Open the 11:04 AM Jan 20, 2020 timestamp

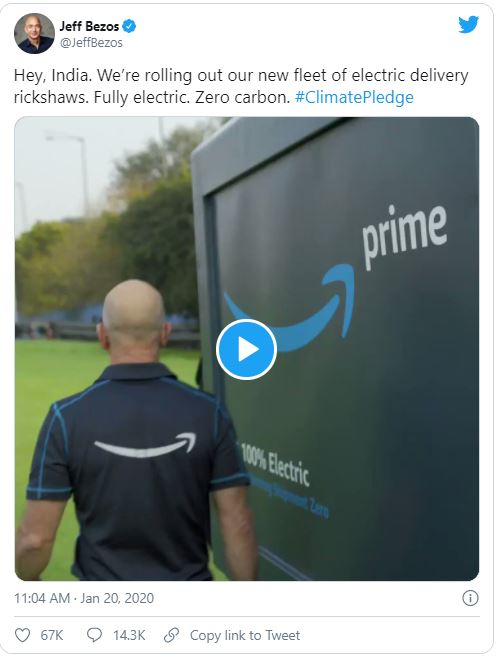click(x=84, y=598)
